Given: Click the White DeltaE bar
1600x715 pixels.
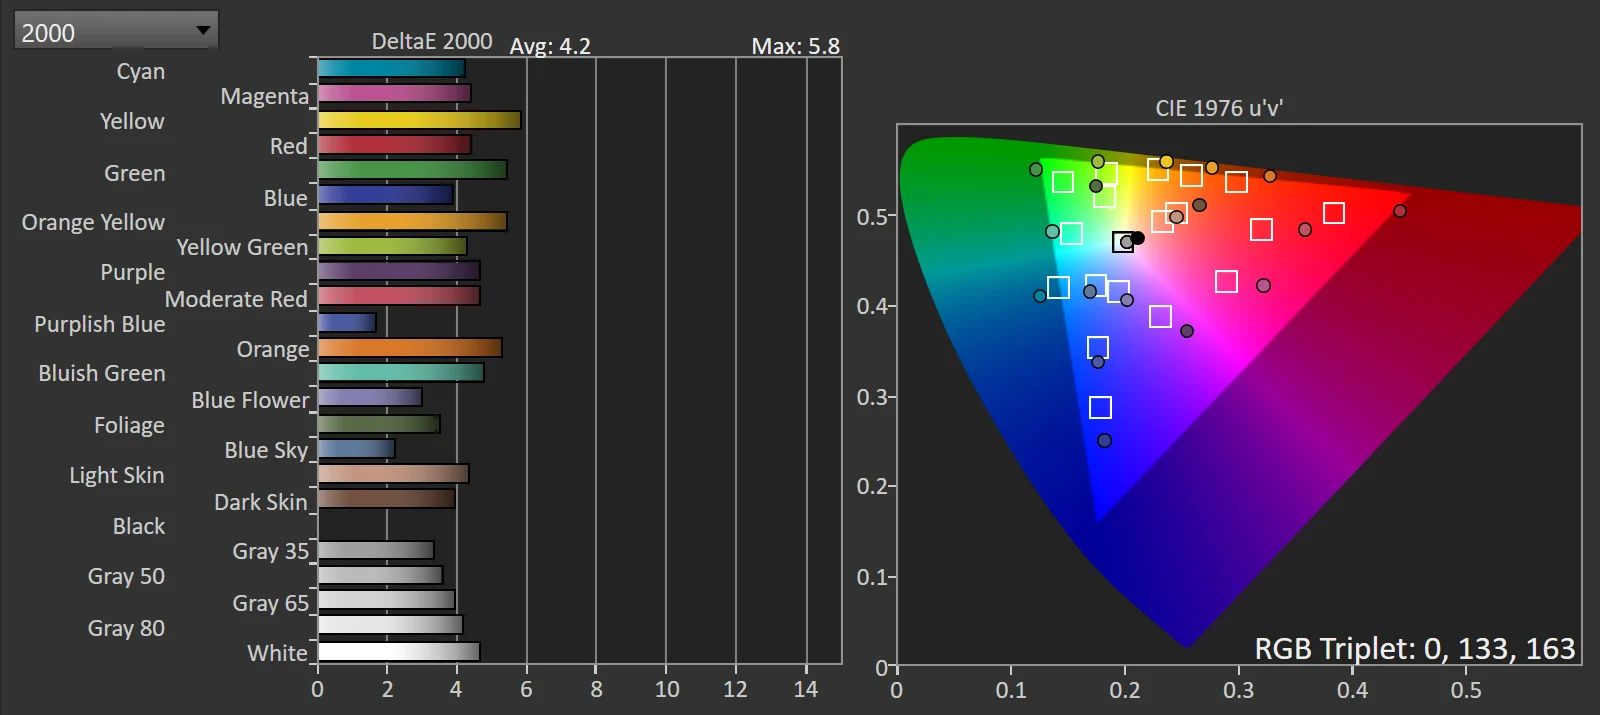Looking at the screenshot, I should (x=399, y=651).
